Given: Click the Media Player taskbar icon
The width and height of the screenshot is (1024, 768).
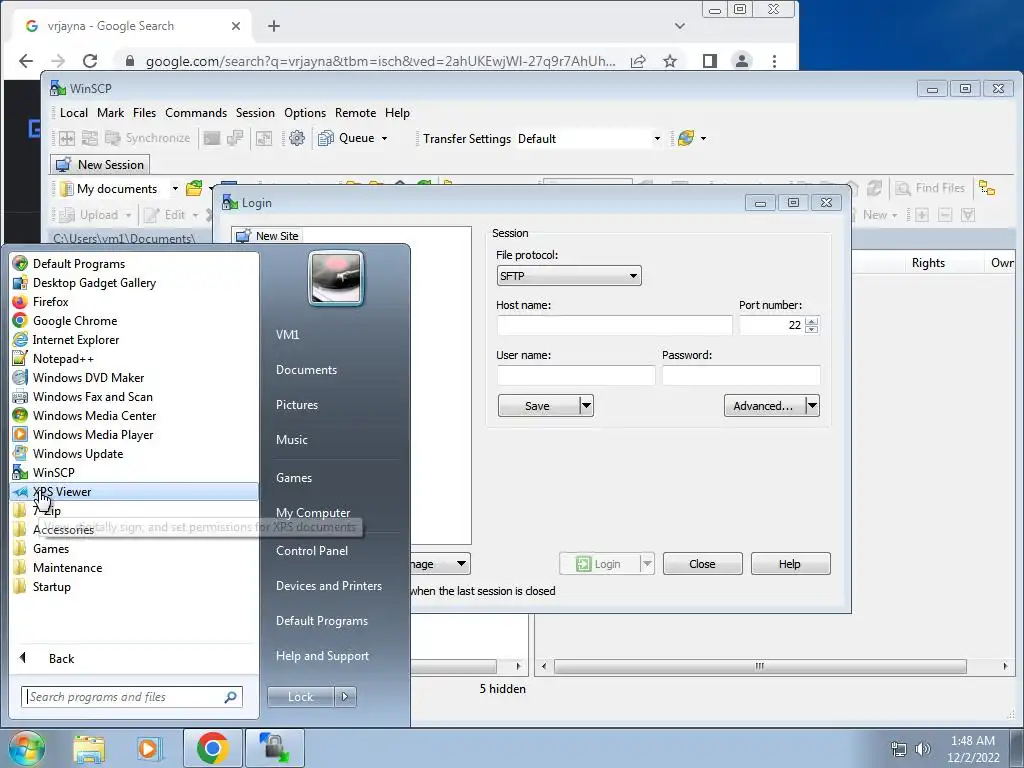Looking at the screenshot, I should 149,748.
